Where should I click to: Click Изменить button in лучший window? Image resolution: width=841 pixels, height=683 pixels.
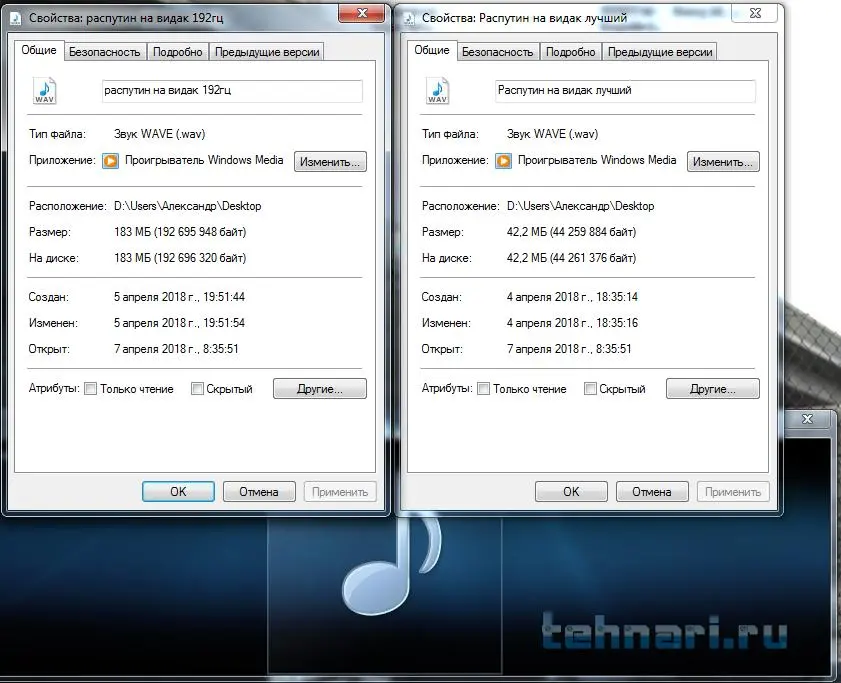coord(723,161)
